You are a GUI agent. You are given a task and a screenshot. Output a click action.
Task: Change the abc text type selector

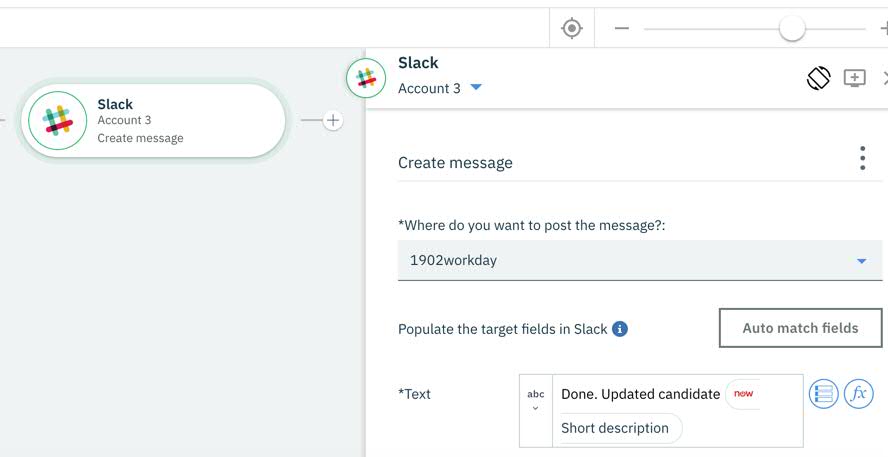536,400
